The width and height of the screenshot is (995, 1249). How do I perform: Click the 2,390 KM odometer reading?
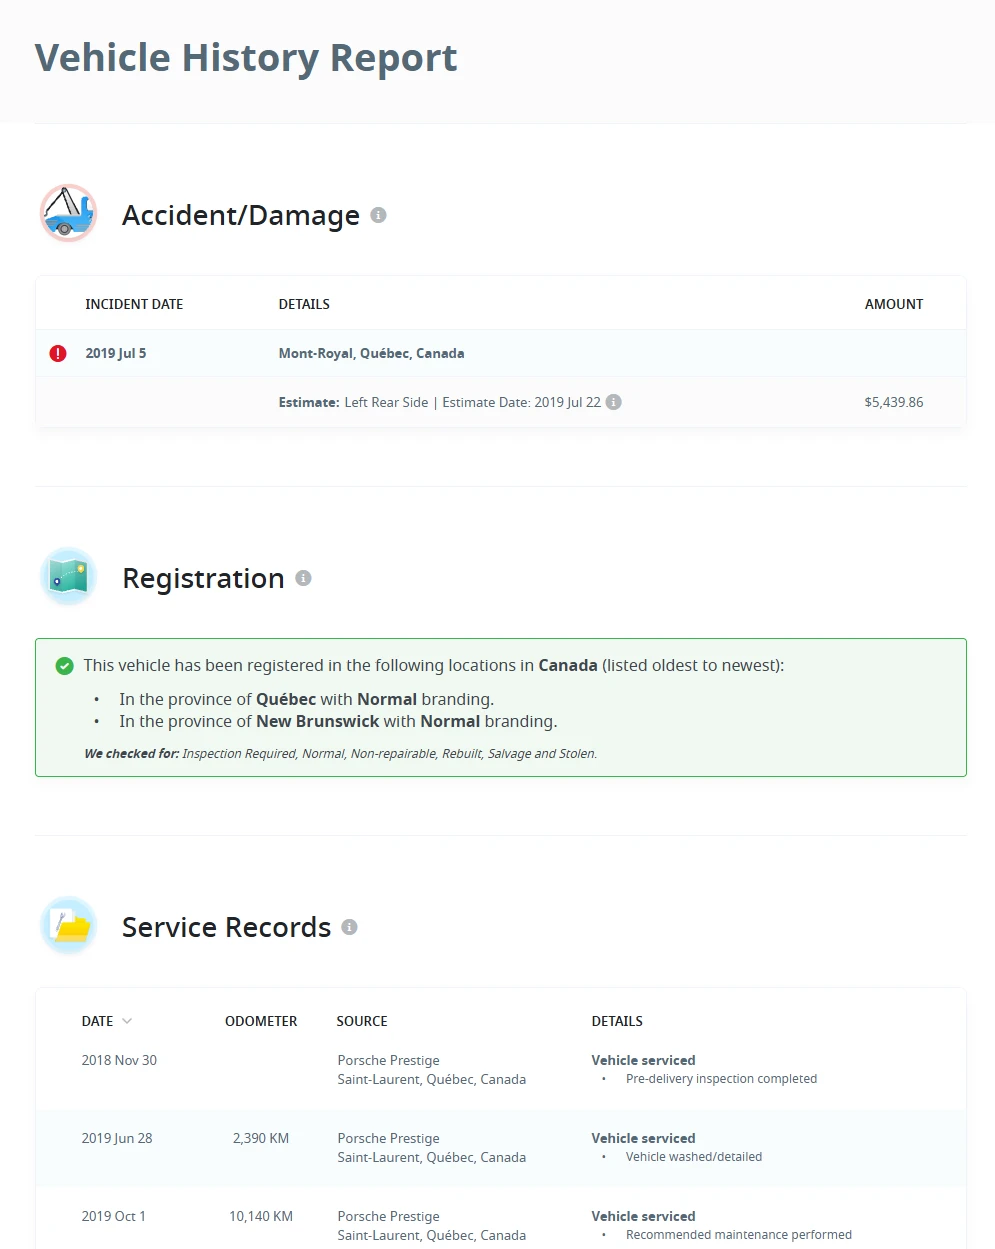point(261,1138)
